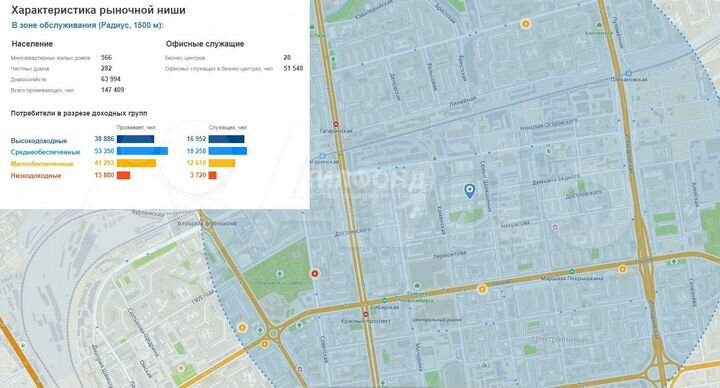This screenshot has height=388, width=720.
Task: Click the Советская street label
Action: 324,350
